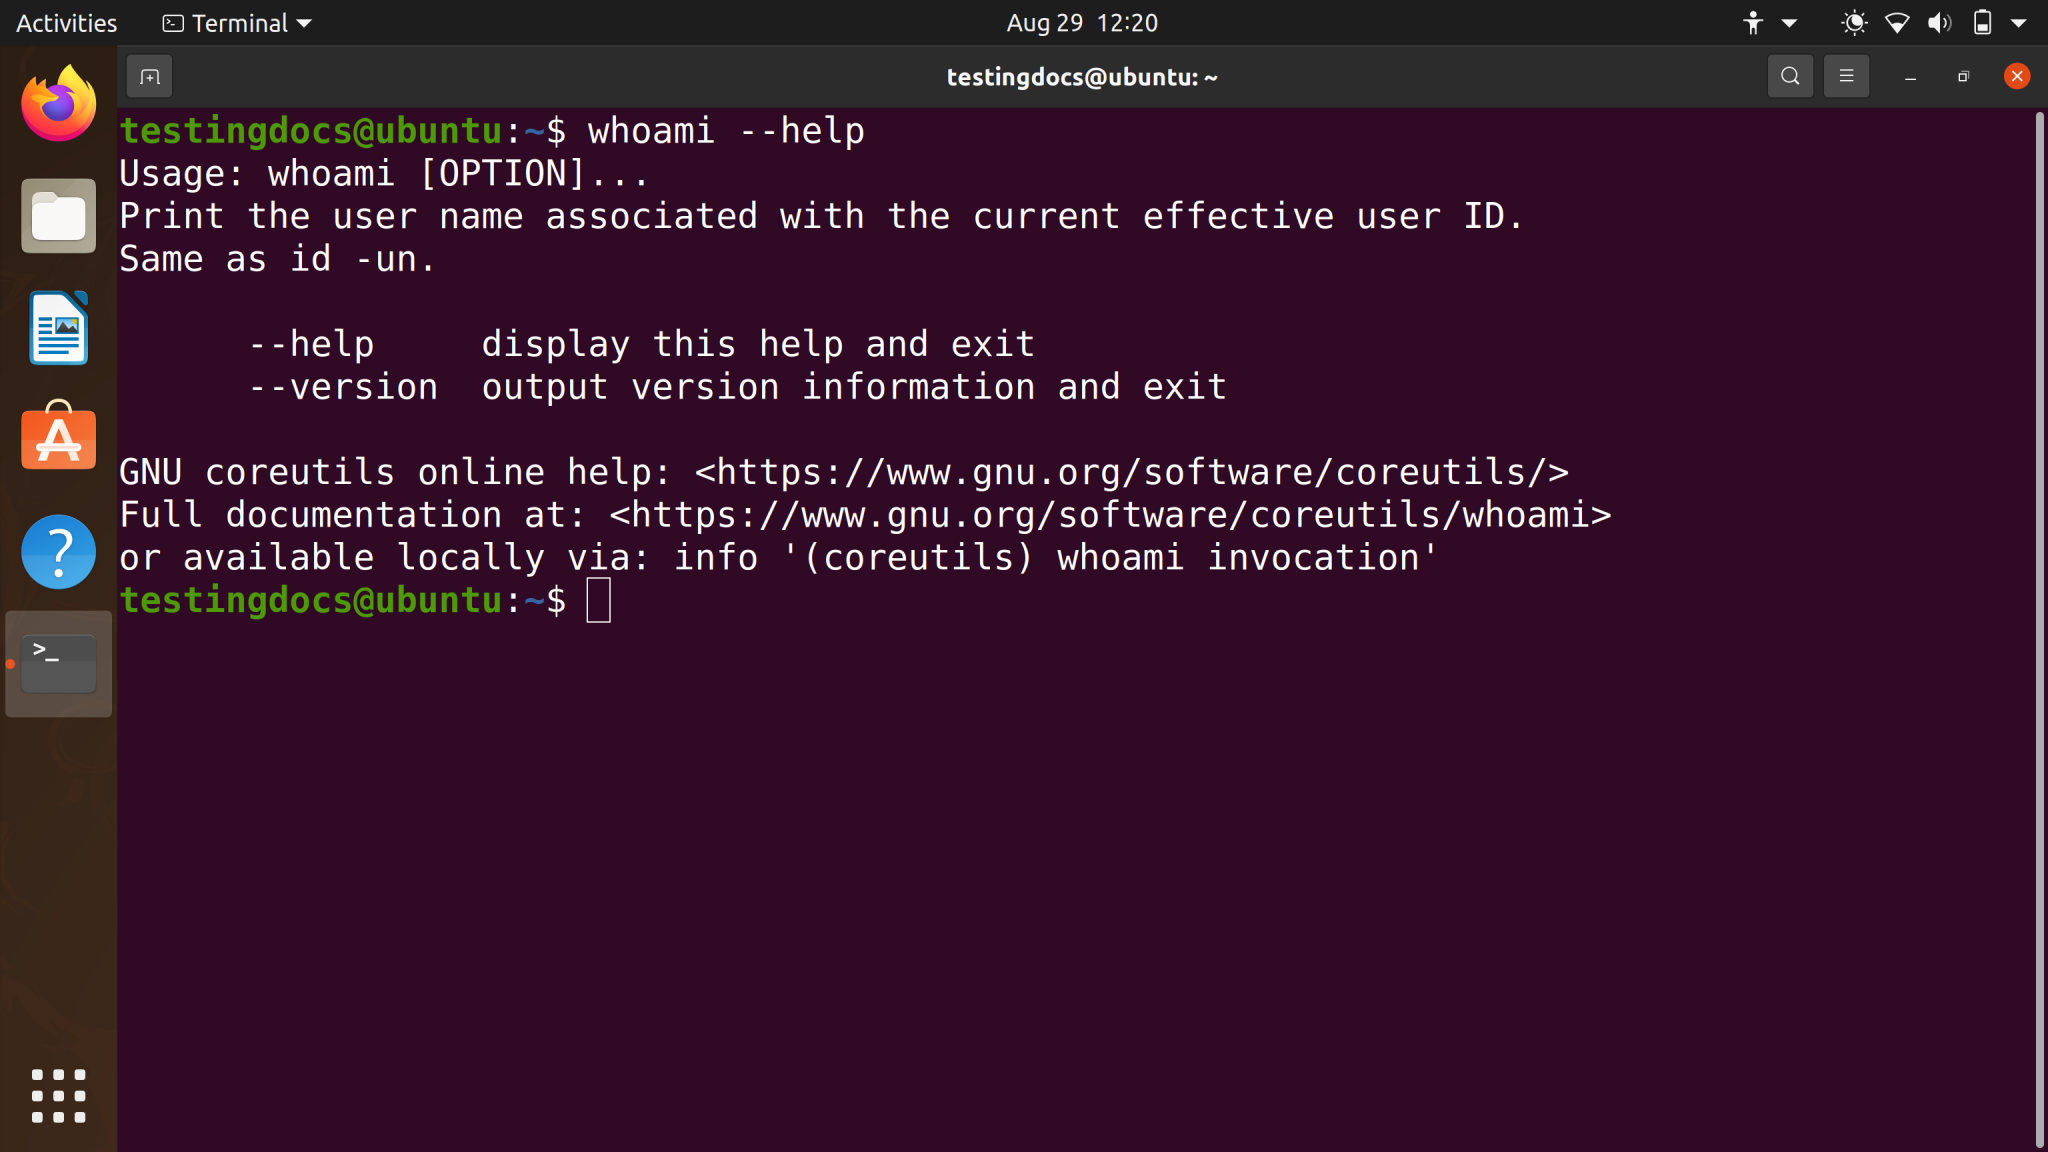Launch Firefox from the dock

pyautogui.click(x=58, y=101)
